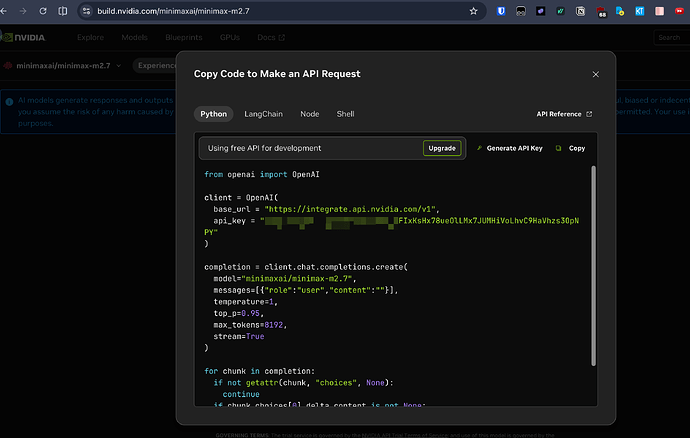
Task: Click the base_url string in the code
Action: coord(350,209)
